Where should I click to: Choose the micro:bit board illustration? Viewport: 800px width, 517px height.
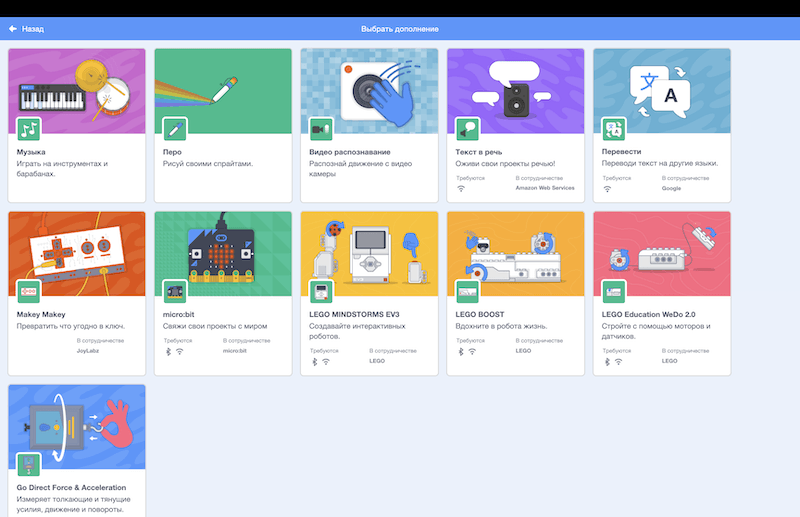(x=222, y=250)
